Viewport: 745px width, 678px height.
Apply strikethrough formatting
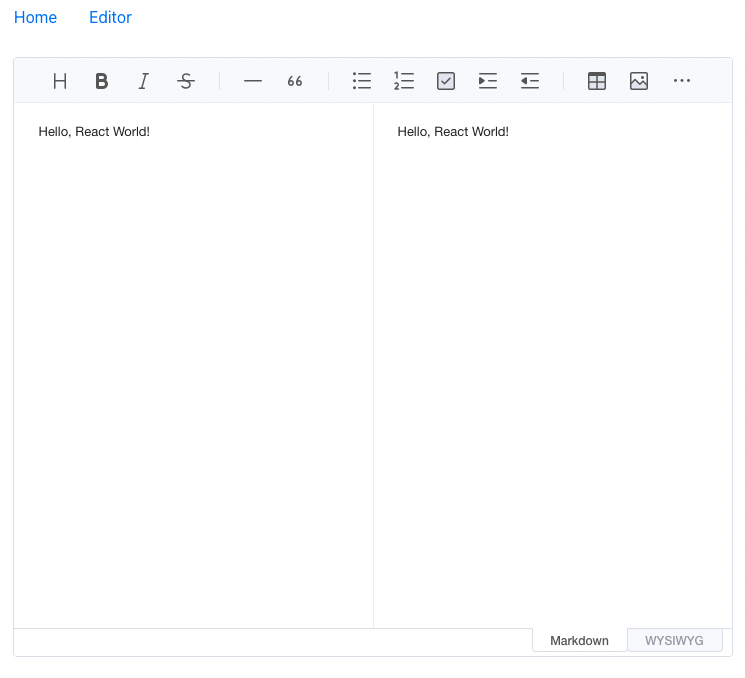point(186,81)
